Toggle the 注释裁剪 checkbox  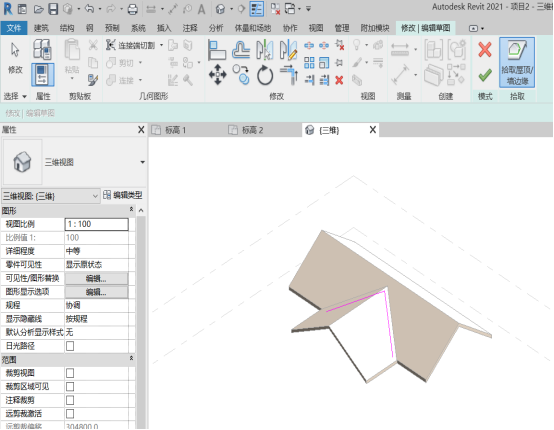pos(70,400)
